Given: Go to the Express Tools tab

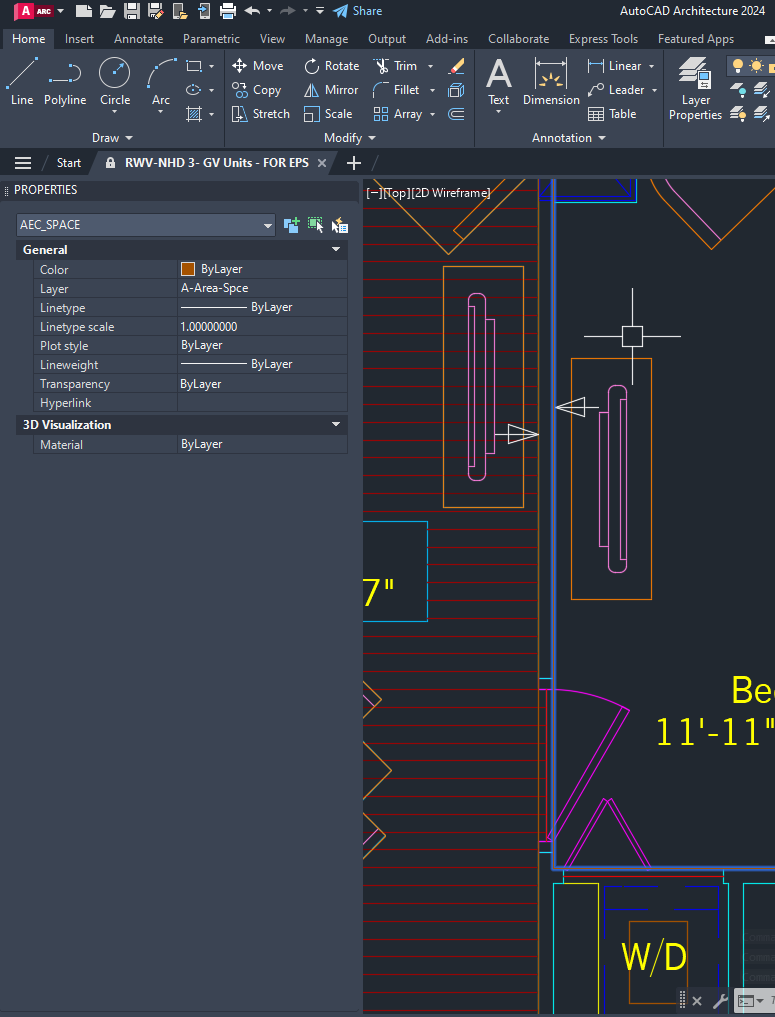Looking at the screenshot, I should pos(603,39).
